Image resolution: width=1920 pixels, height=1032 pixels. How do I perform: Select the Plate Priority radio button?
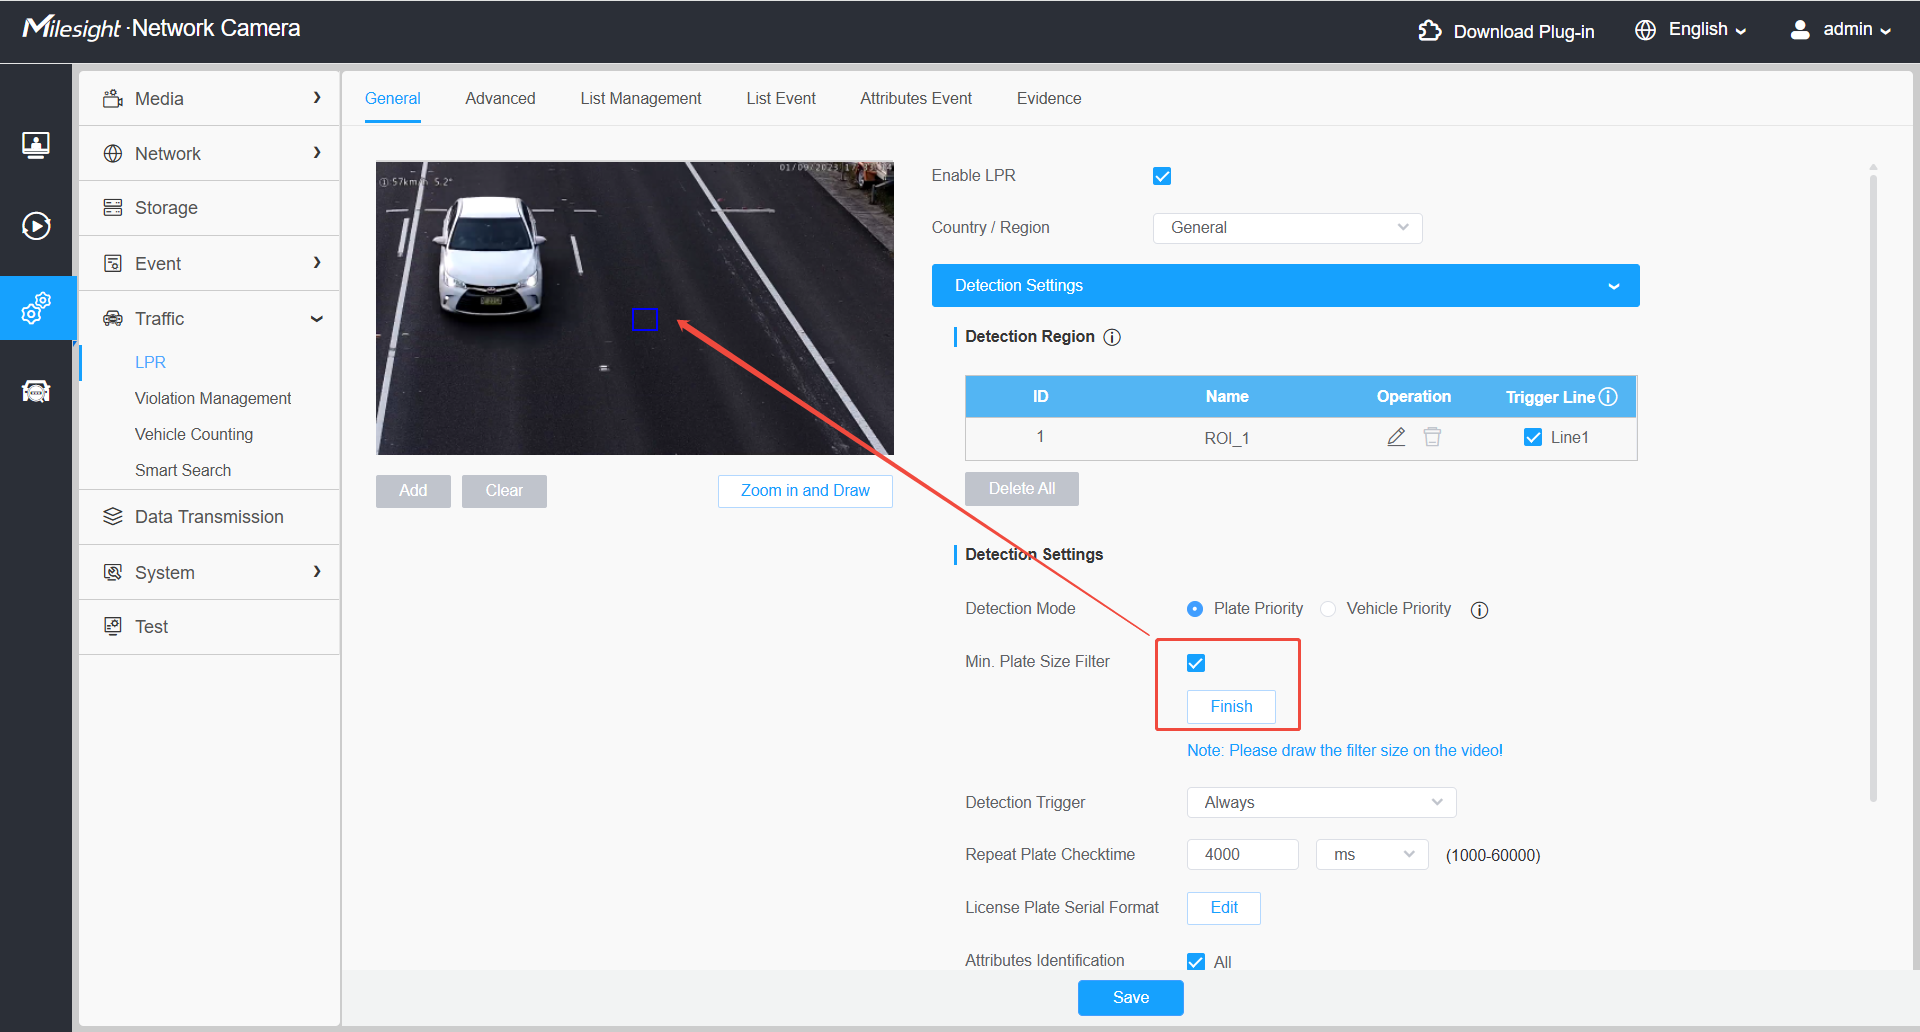coord(1195,609)
